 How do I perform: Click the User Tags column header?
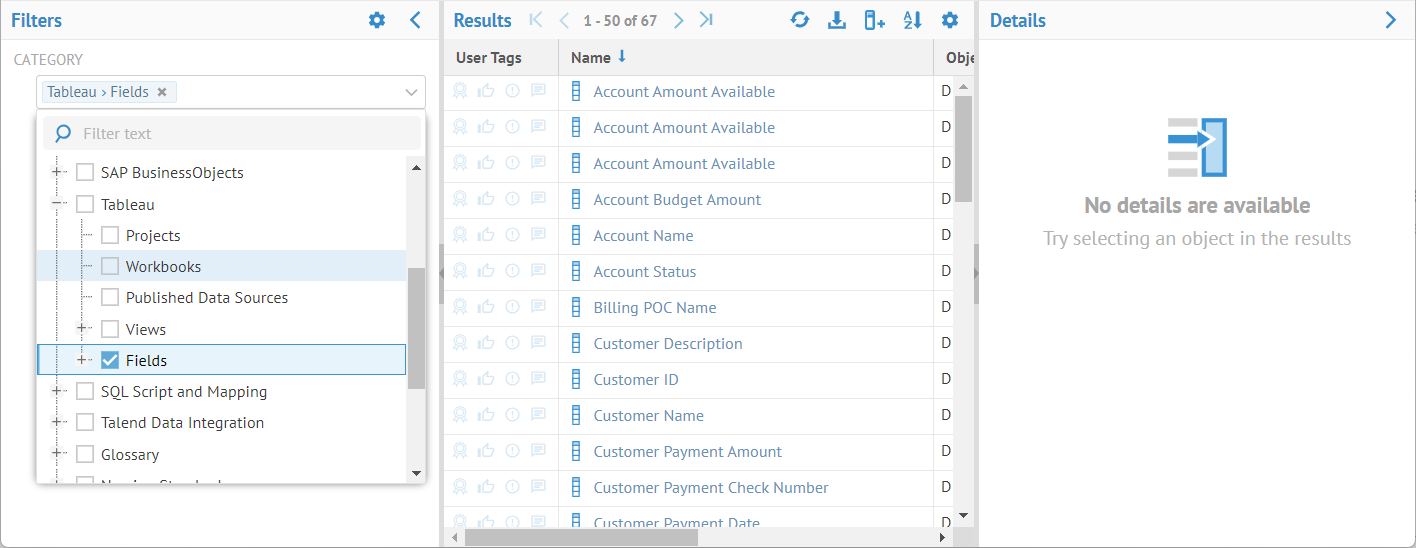coord(489,58)
